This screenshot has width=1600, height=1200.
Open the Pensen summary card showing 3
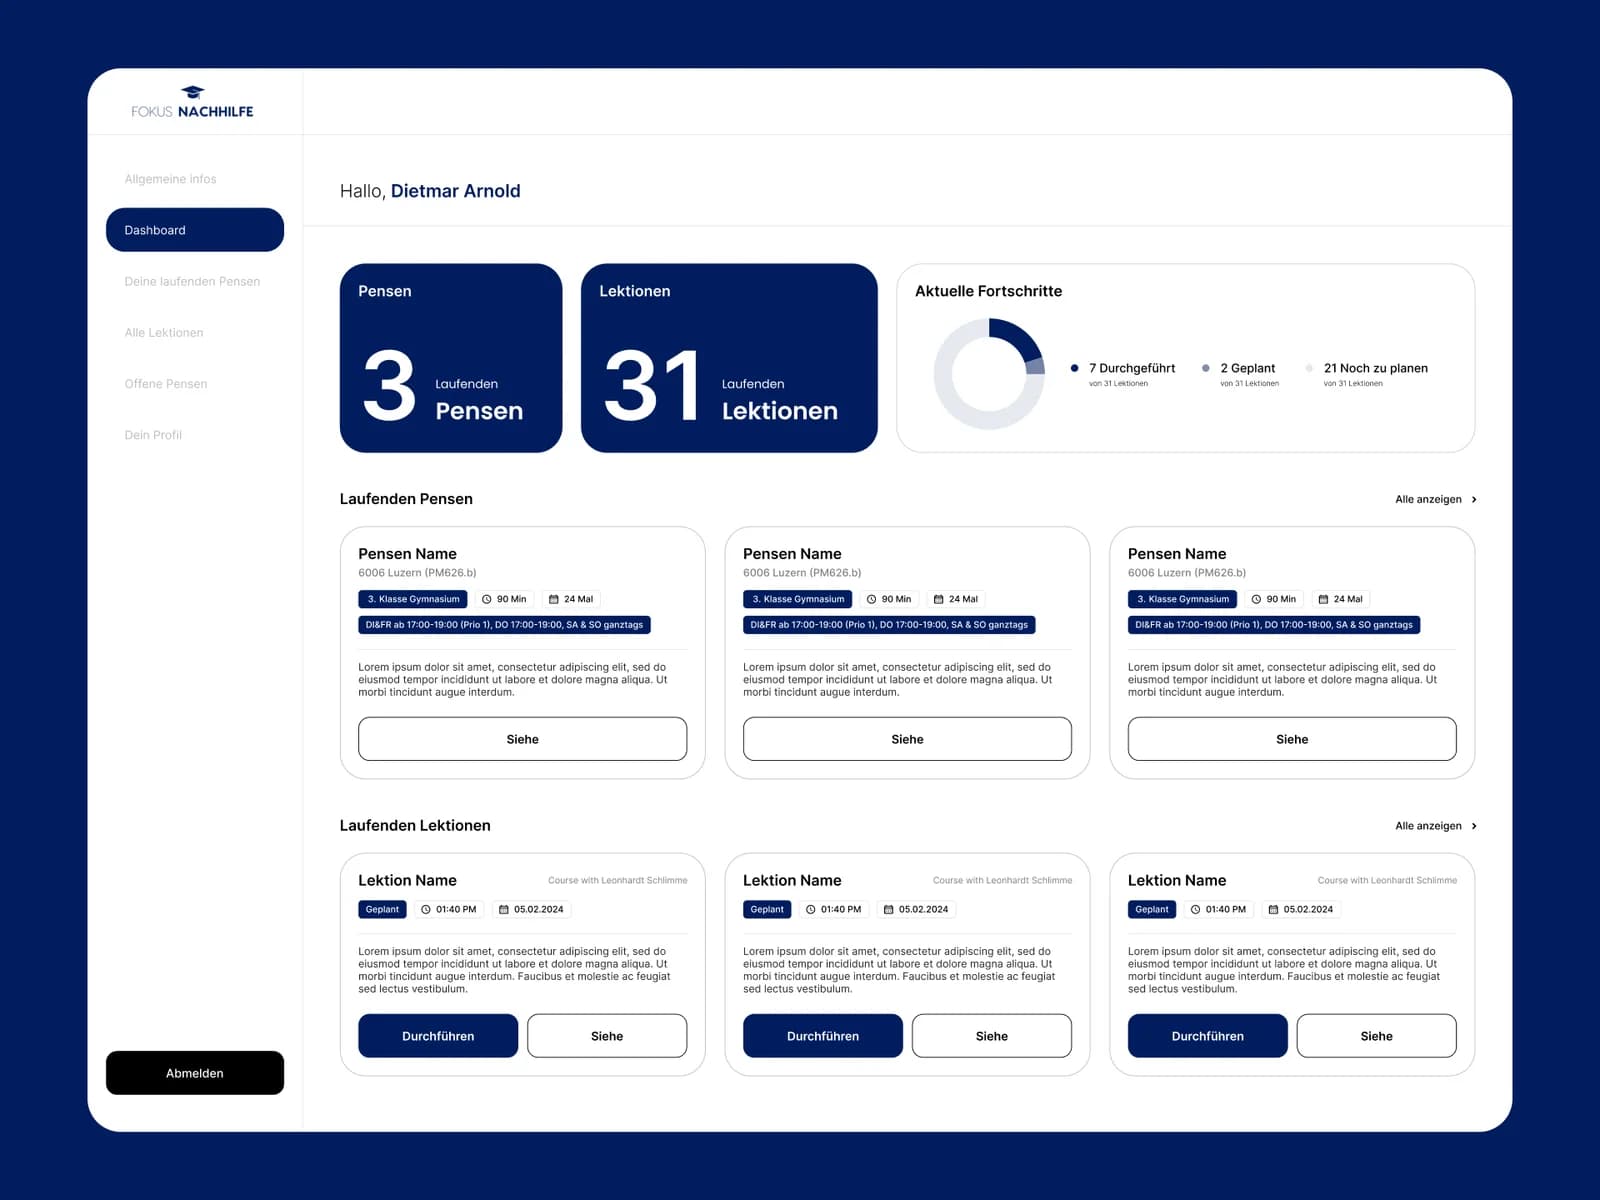451,358
